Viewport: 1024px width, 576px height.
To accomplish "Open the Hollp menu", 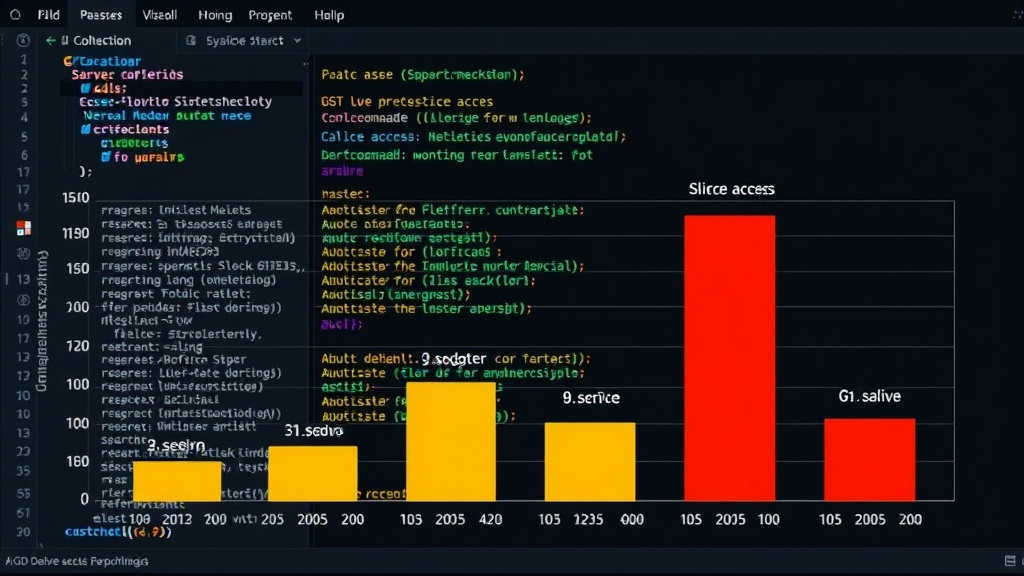I will click(x=329, y=15).
